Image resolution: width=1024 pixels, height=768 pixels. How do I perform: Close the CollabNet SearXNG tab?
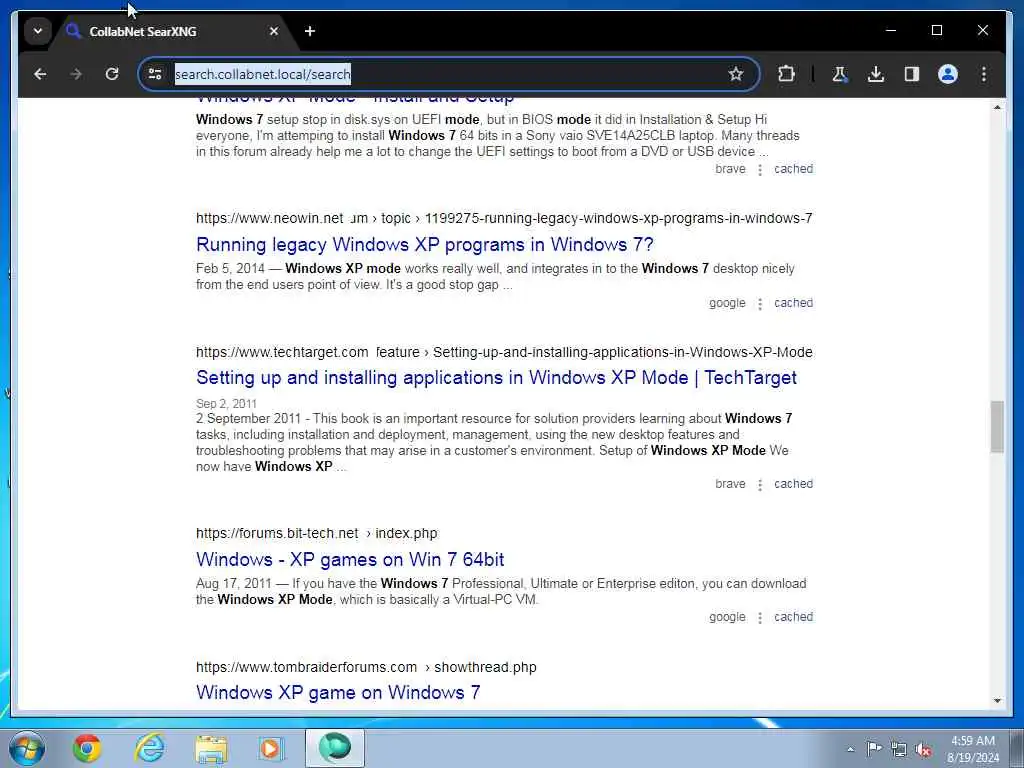pos(274,31)
